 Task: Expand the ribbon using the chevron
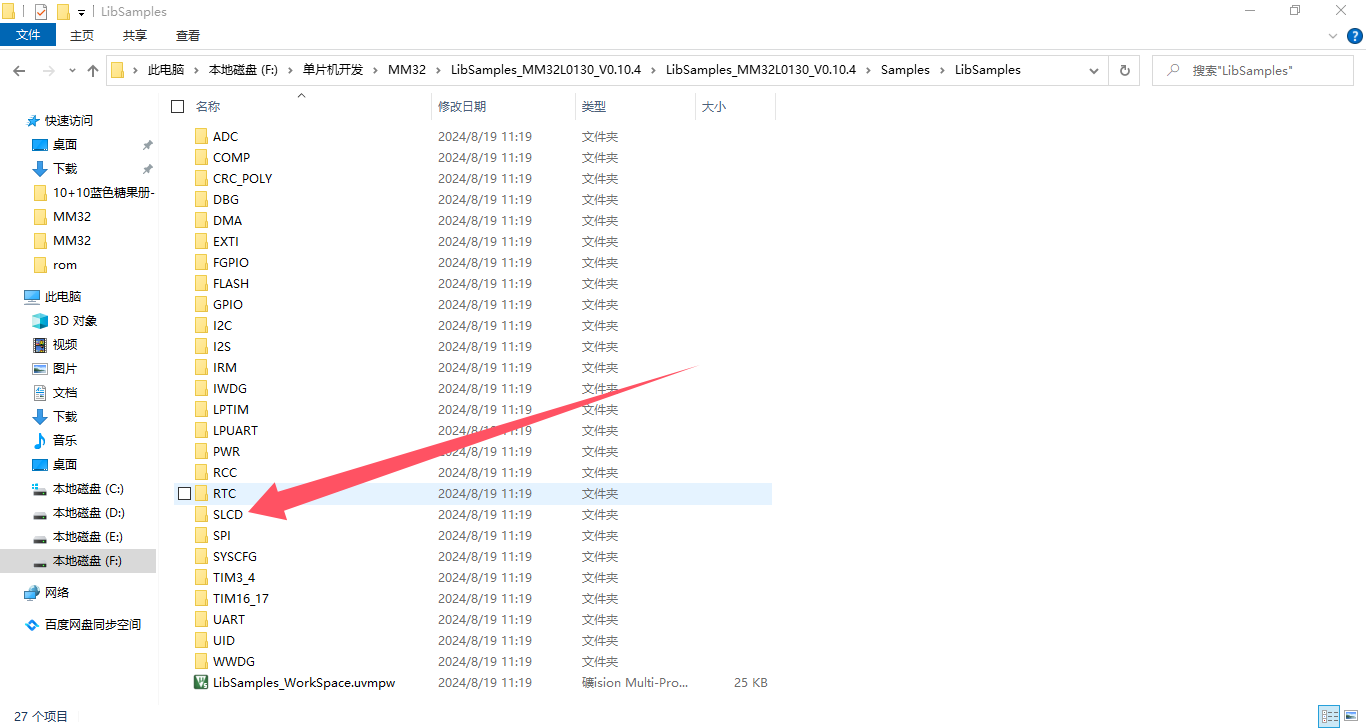pyautogui.click(x=1332, y=36)
